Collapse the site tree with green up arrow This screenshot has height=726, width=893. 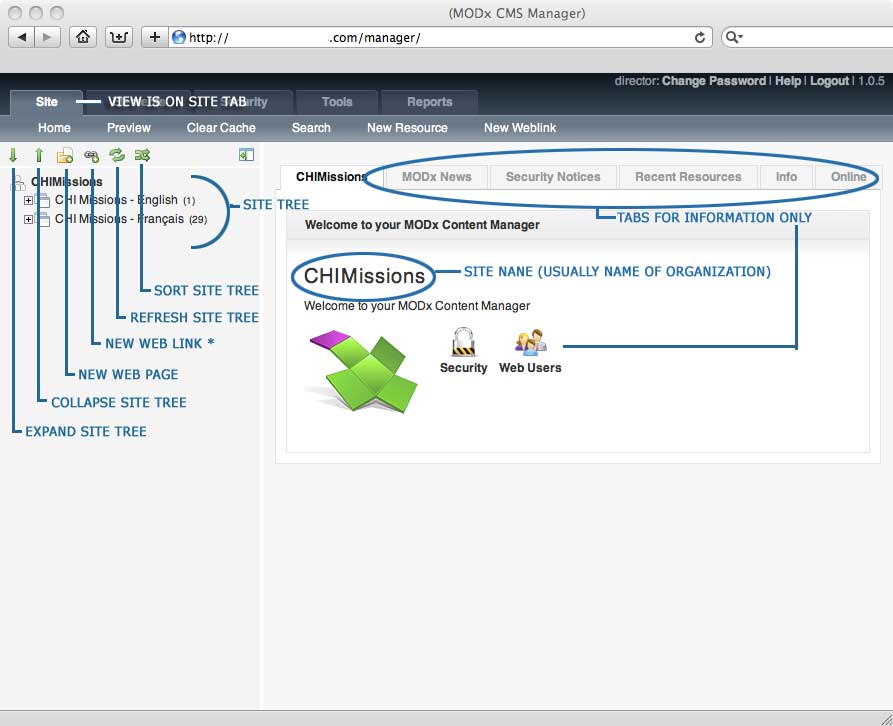click(39, 155)
